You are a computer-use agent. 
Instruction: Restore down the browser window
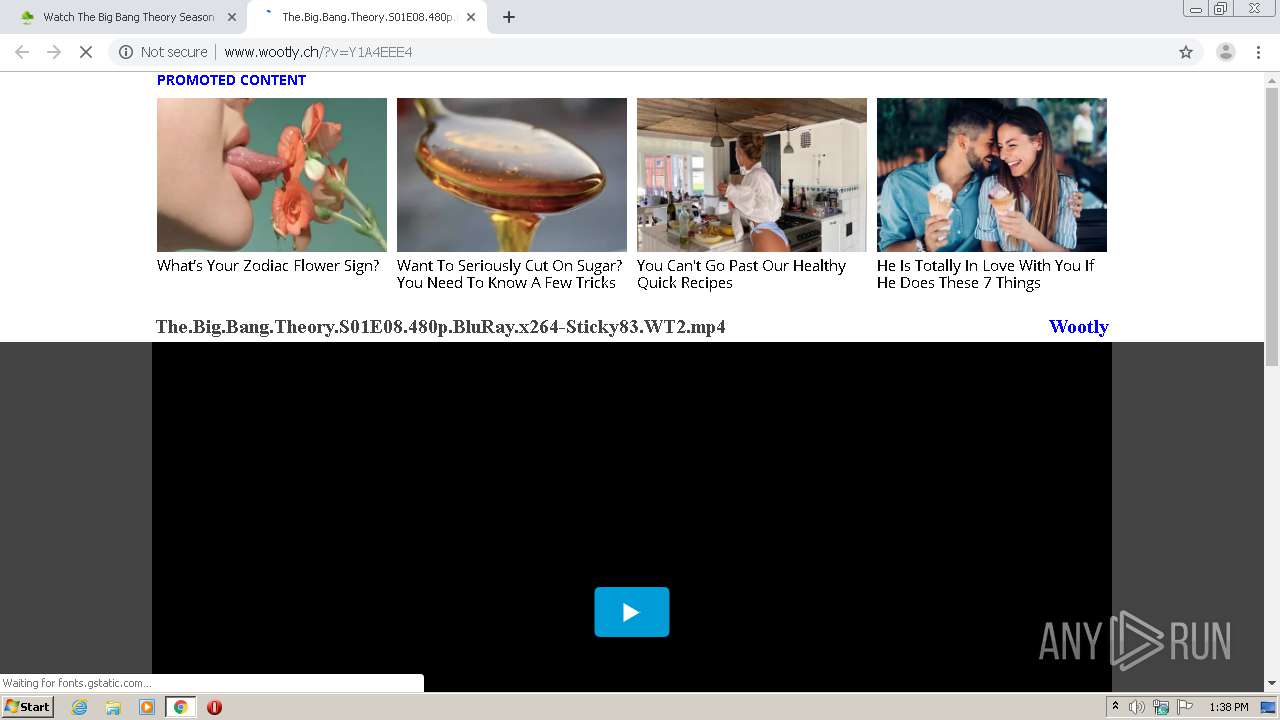pyautogui.click(x=1221, y=9)
